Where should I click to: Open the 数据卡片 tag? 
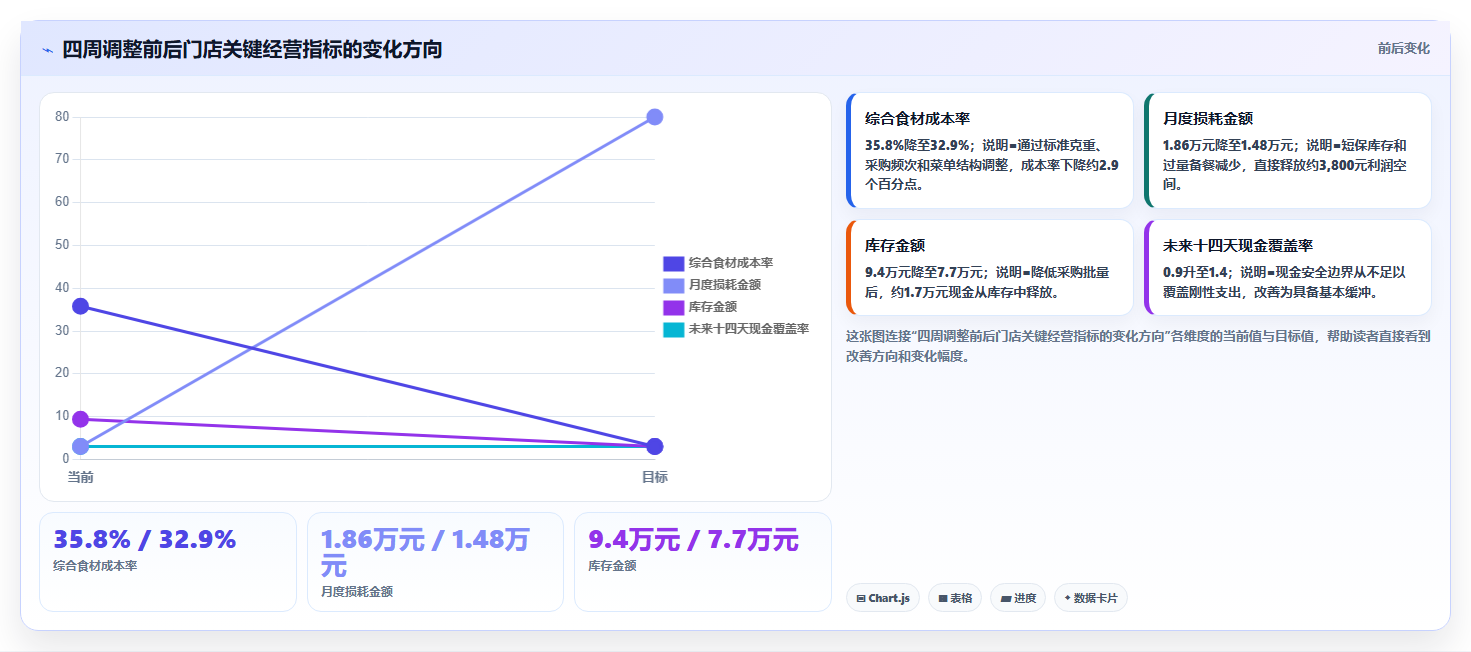point(1091,598)
